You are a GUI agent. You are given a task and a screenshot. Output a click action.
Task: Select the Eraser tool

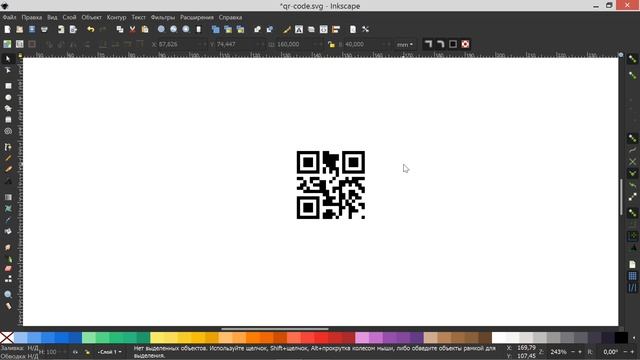click(8, 269)
